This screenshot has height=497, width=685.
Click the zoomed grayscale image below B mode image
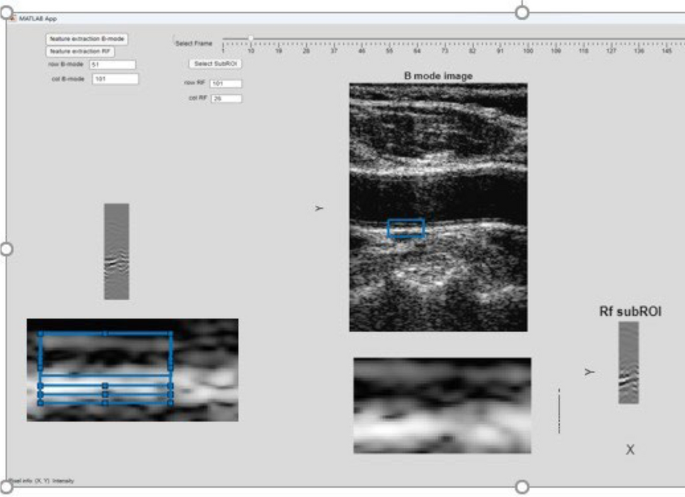442,395
